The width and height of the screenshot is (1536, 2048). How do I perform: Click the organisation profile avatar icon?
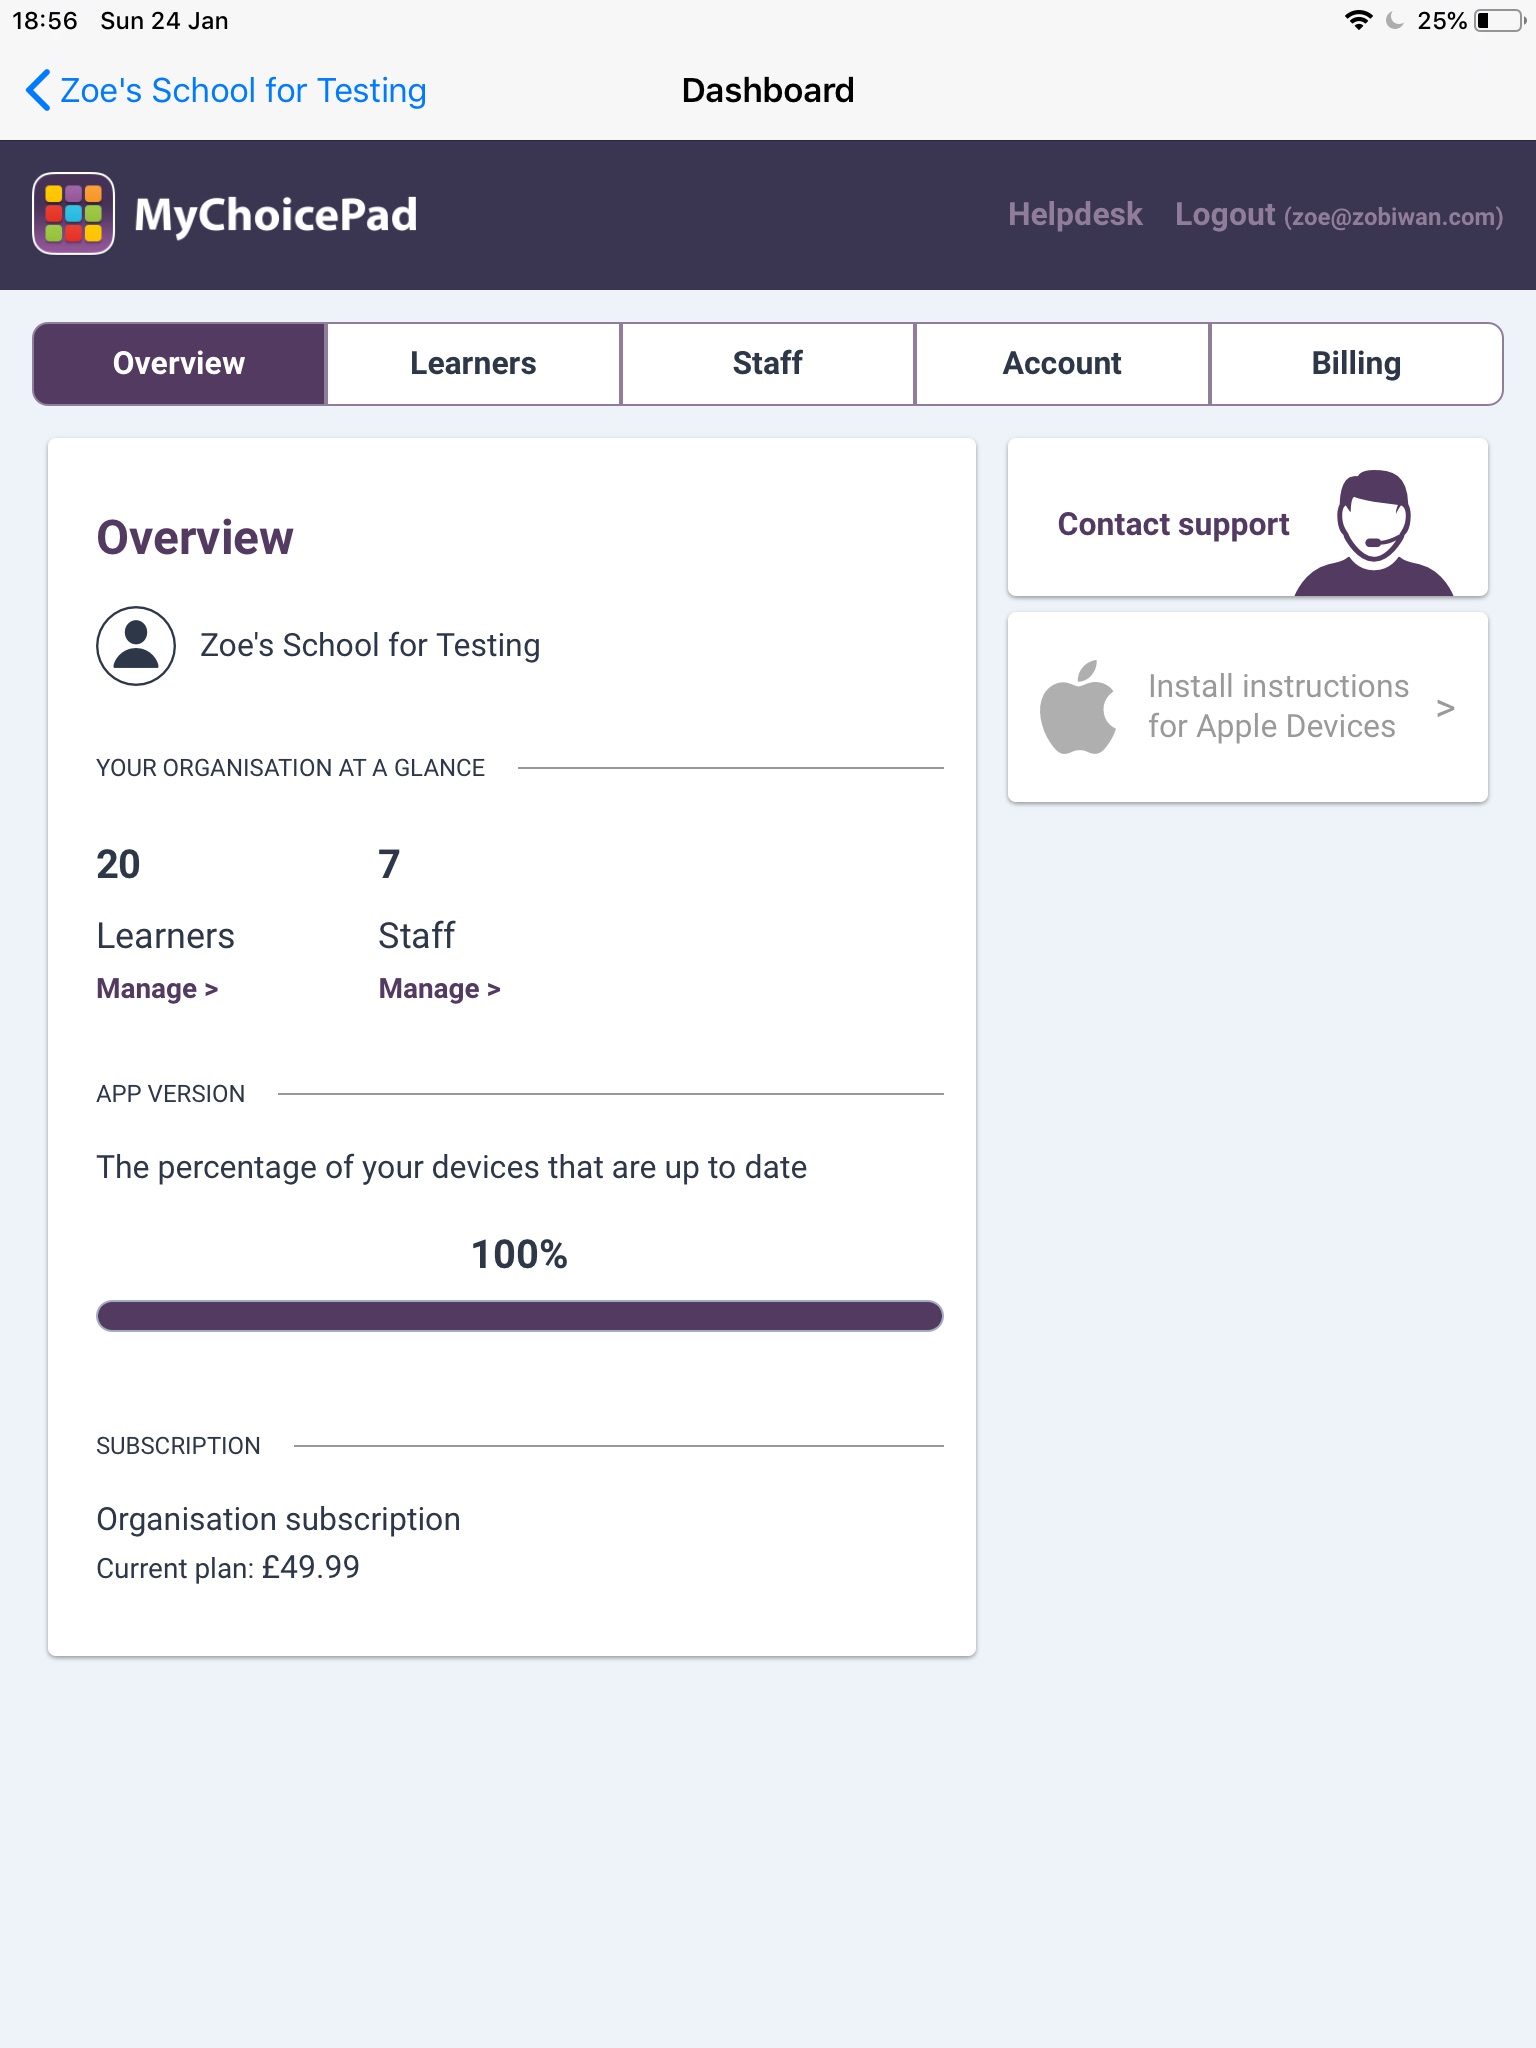pos(136,646)
